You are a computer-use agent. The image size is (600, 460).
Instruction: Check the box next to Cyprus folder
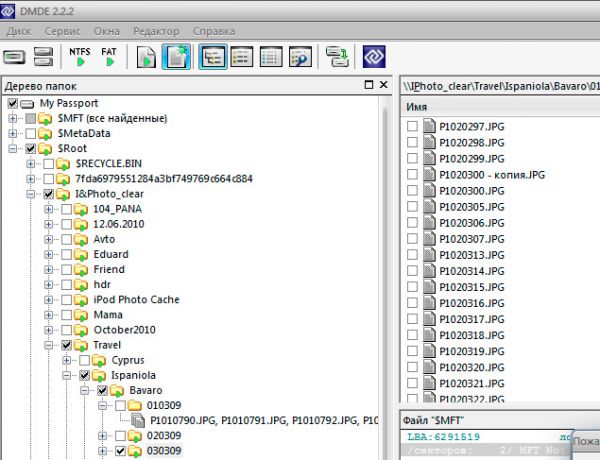click(84, 360)
